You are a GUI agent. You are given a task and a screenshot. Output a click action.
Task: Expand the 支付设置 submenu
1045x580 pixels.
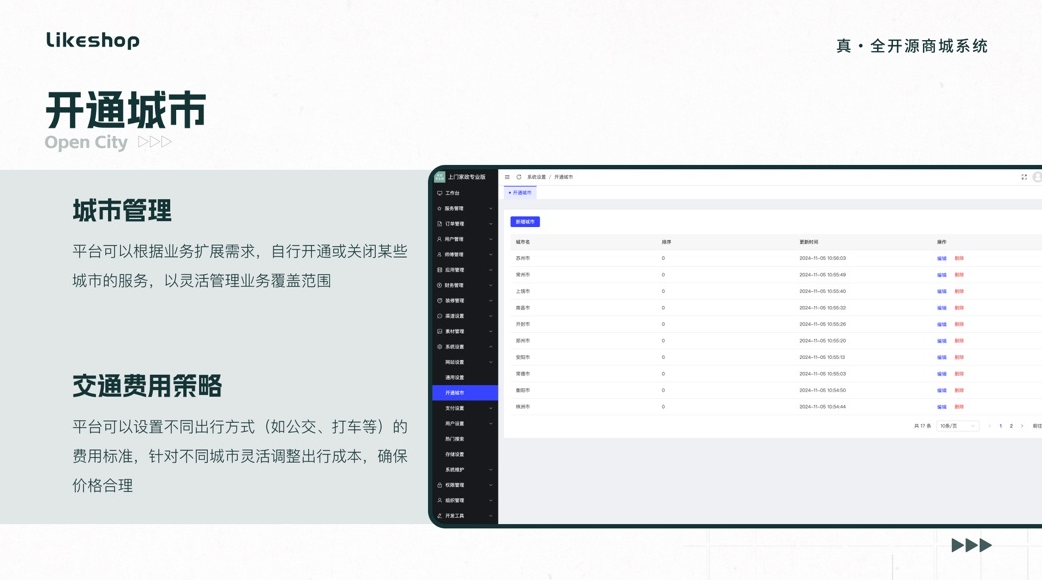(491, 408)
